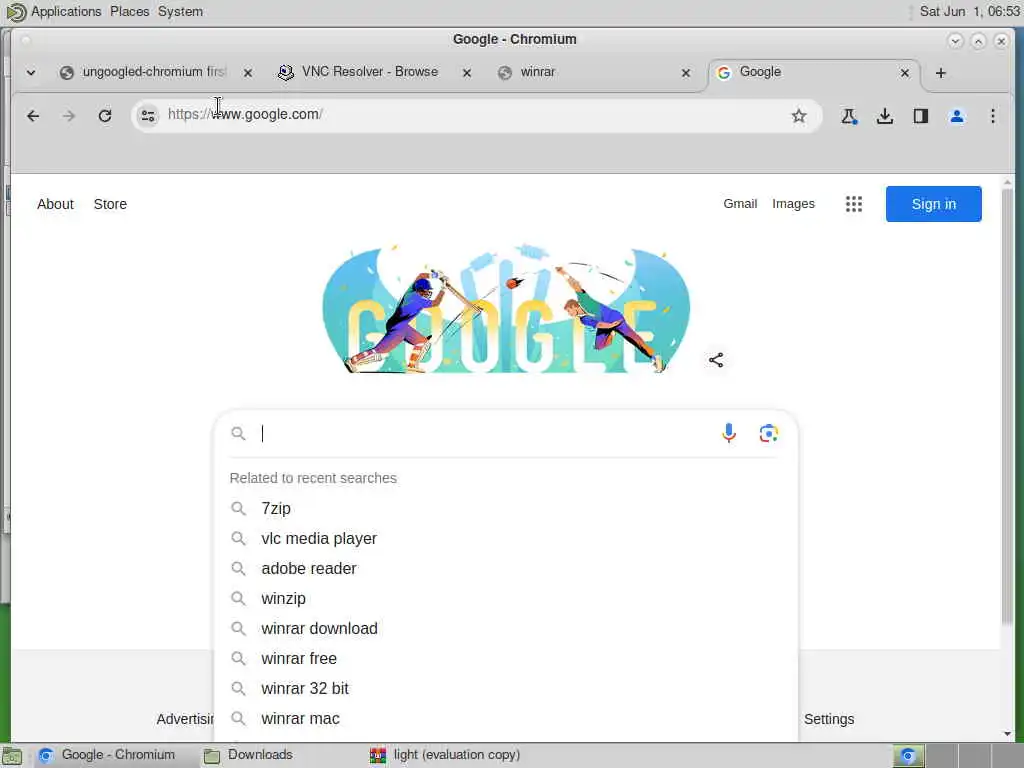Open a new tab with the plus button
The width and height of the screenshot is (1024, 768).
coord(940,73)
